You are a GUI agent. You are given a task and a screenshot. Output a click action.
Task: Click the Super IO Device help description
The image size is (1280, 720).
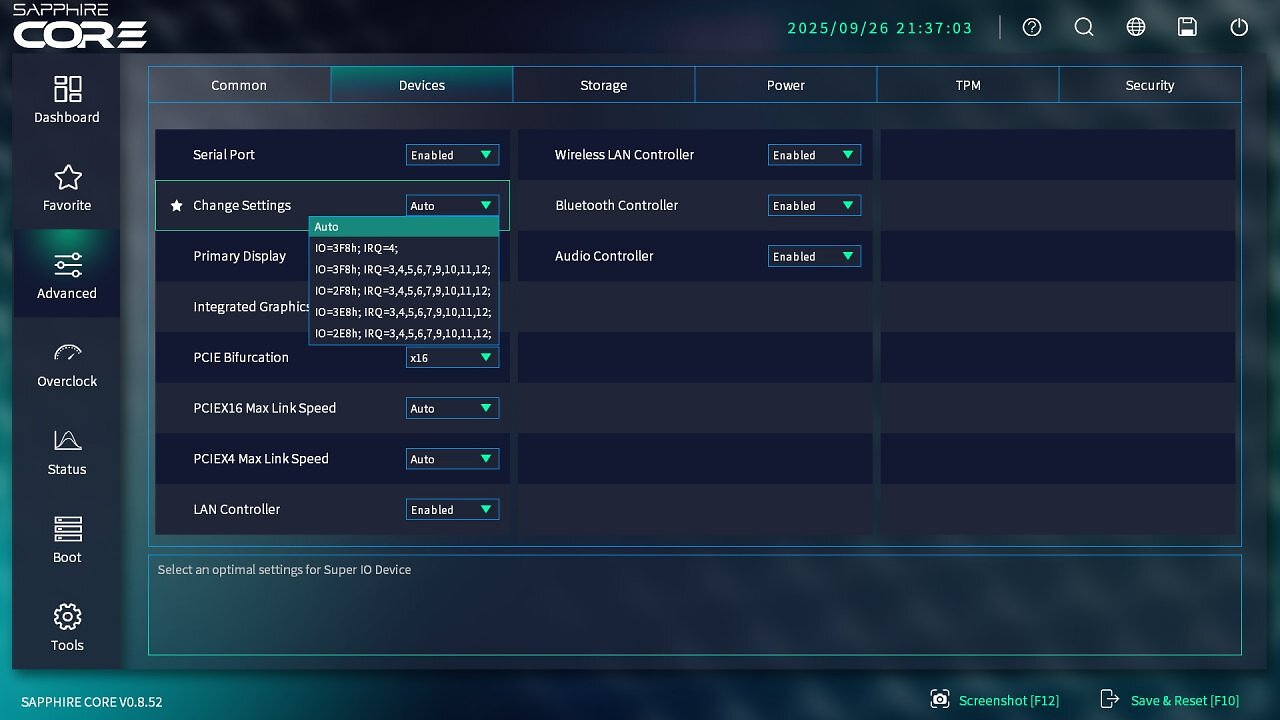point(284,570)
